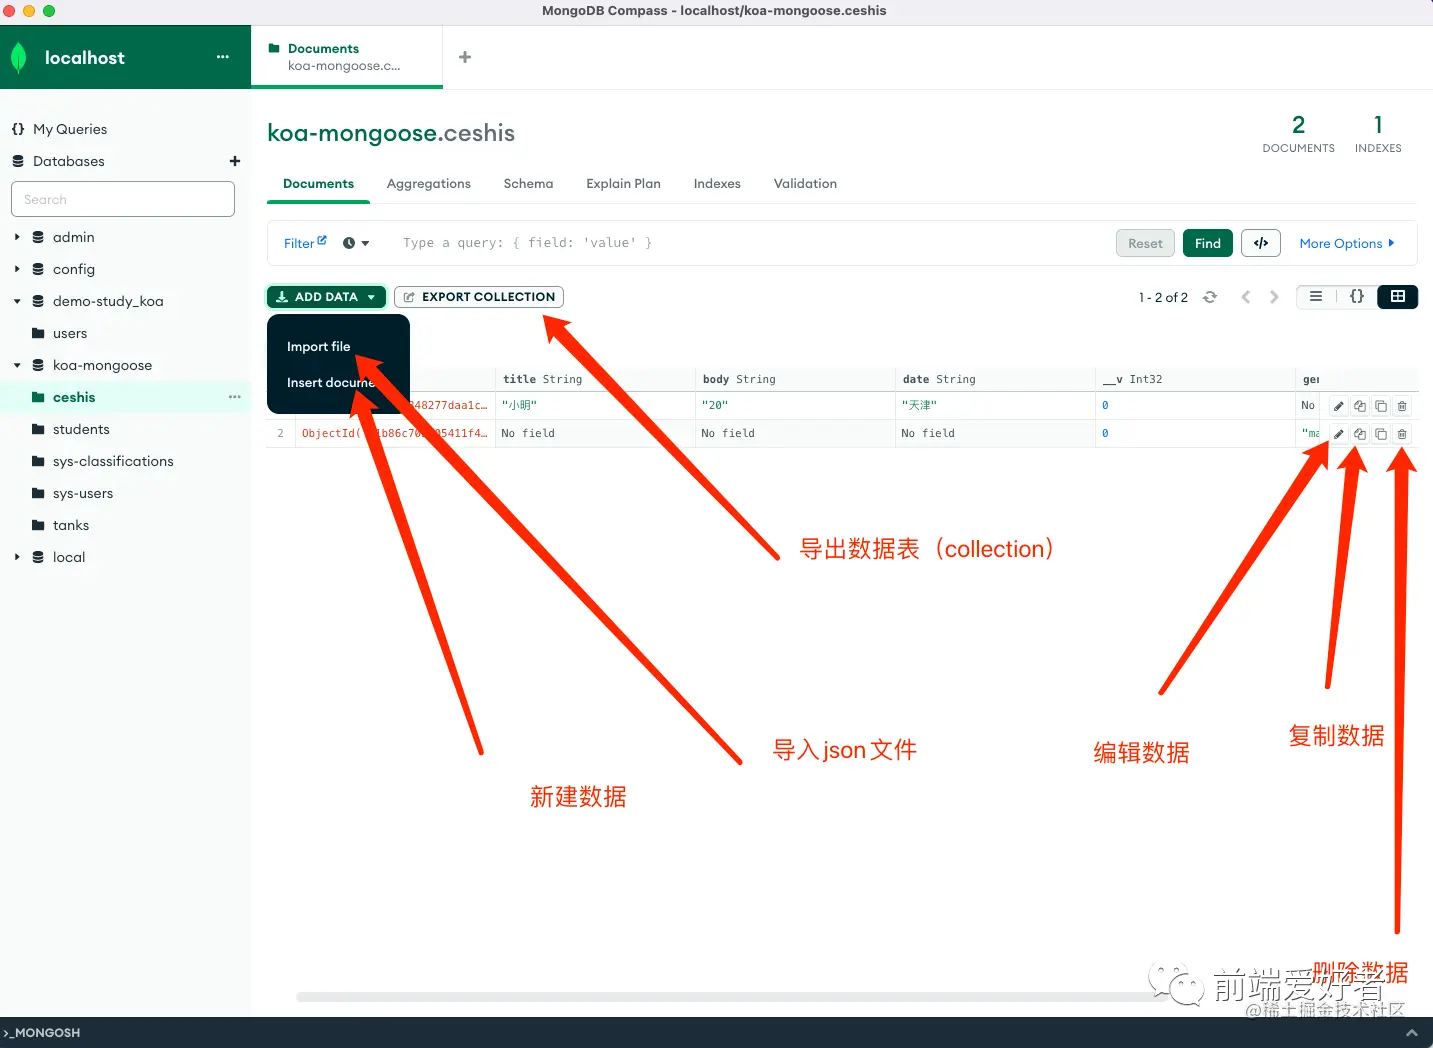Open the export query to code button
The height and width of the screenshot is (1048, 1433).
coord(1261,243)
